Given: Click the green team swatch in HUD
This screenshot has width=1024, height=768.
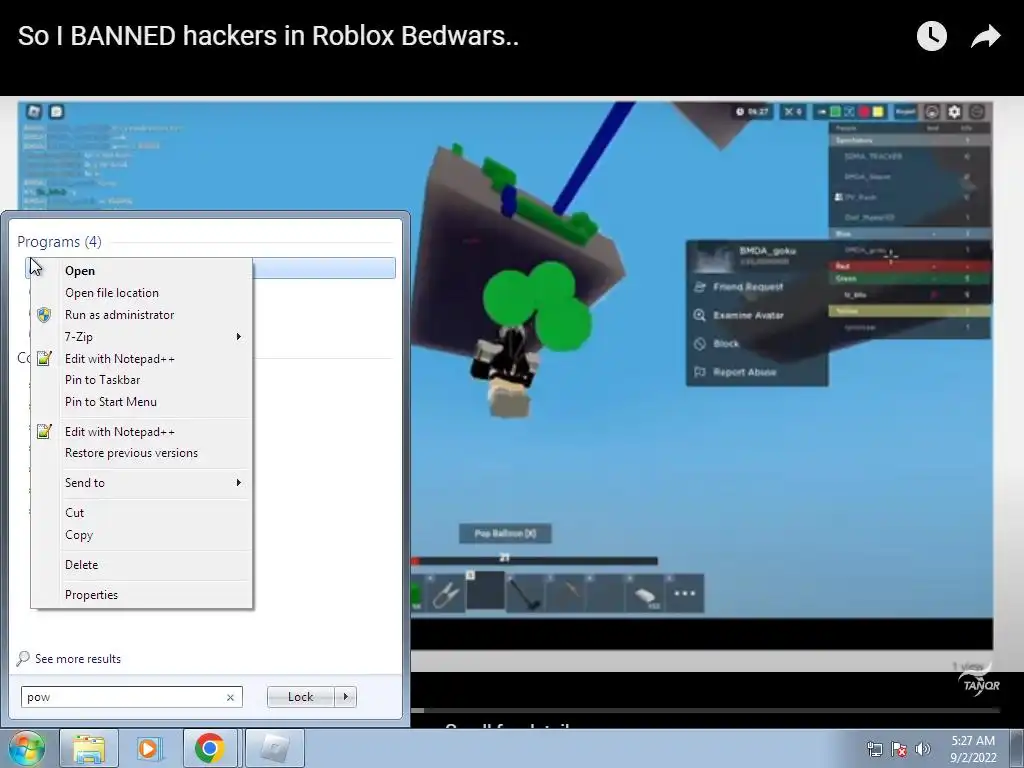Looking at the screenshot, I should pyautogui.click(x=835, y=112).
